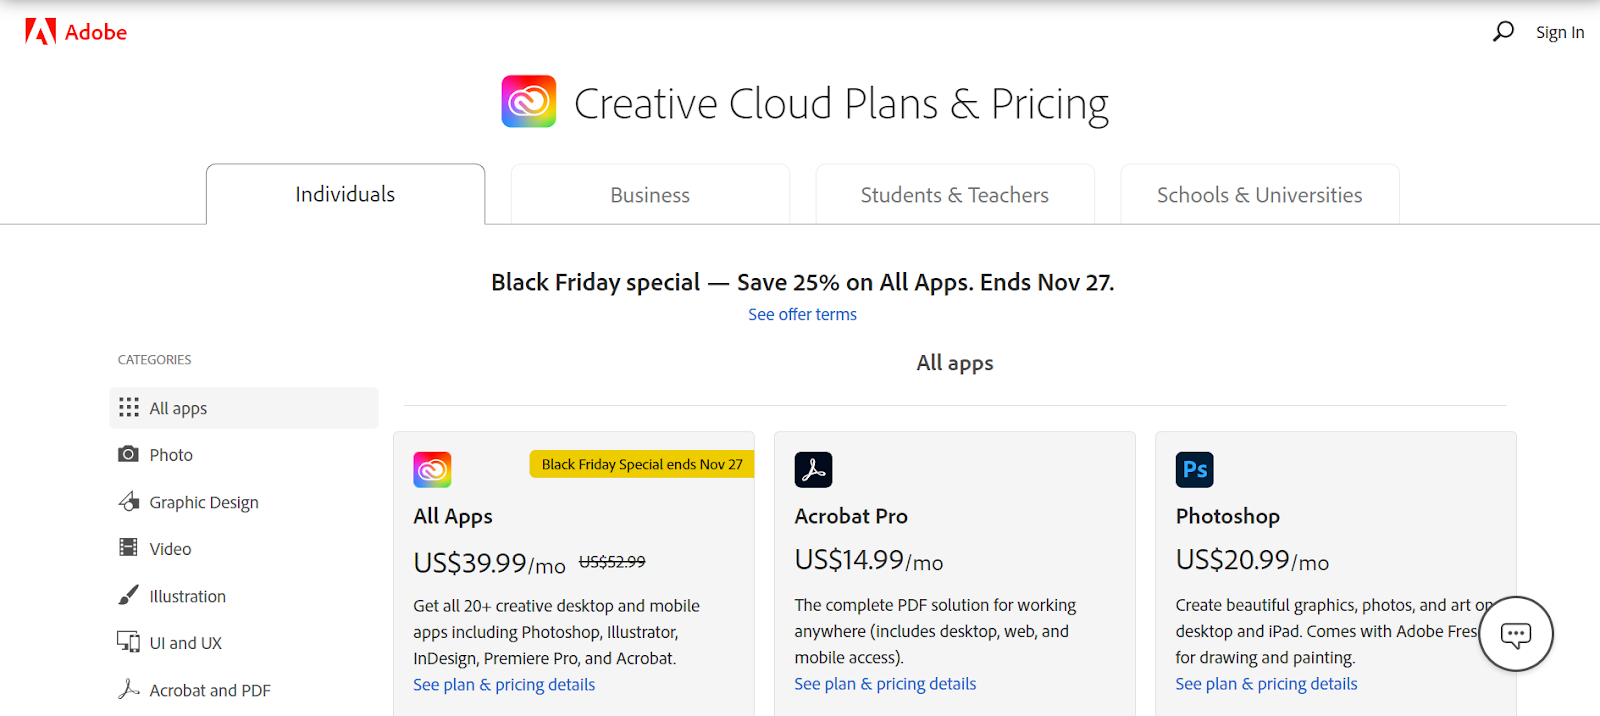The width and height of the screenshot is (1600, 716).
Task: Click the All Apps card Creative Cloud icon
Action: pyautogui.click(x=432, y=469)
